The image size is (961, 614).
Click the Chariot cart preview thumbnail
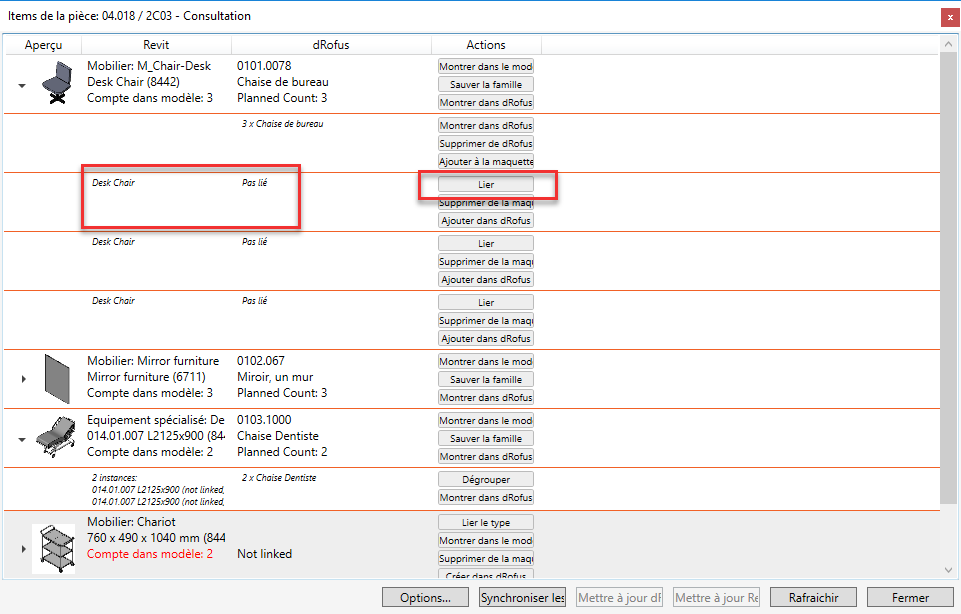click(x=53, y=548)
